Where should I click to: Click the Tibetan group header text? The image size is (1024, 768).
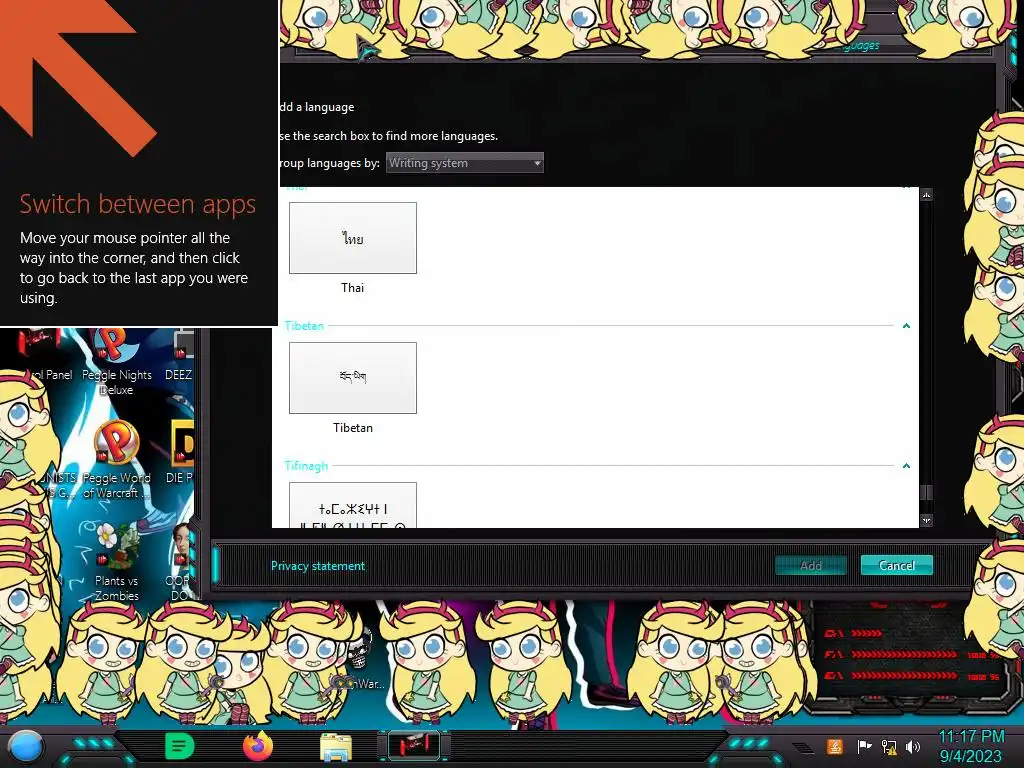pos(304,325)
